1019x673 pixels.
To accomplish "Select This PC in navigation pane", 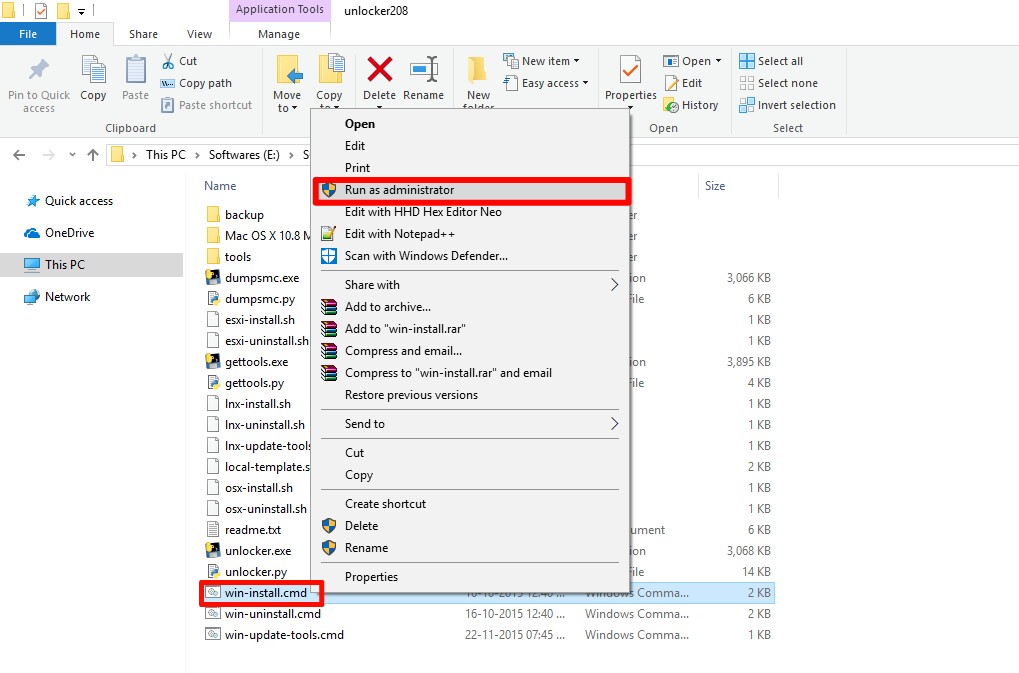I will [x=92, y=264].
